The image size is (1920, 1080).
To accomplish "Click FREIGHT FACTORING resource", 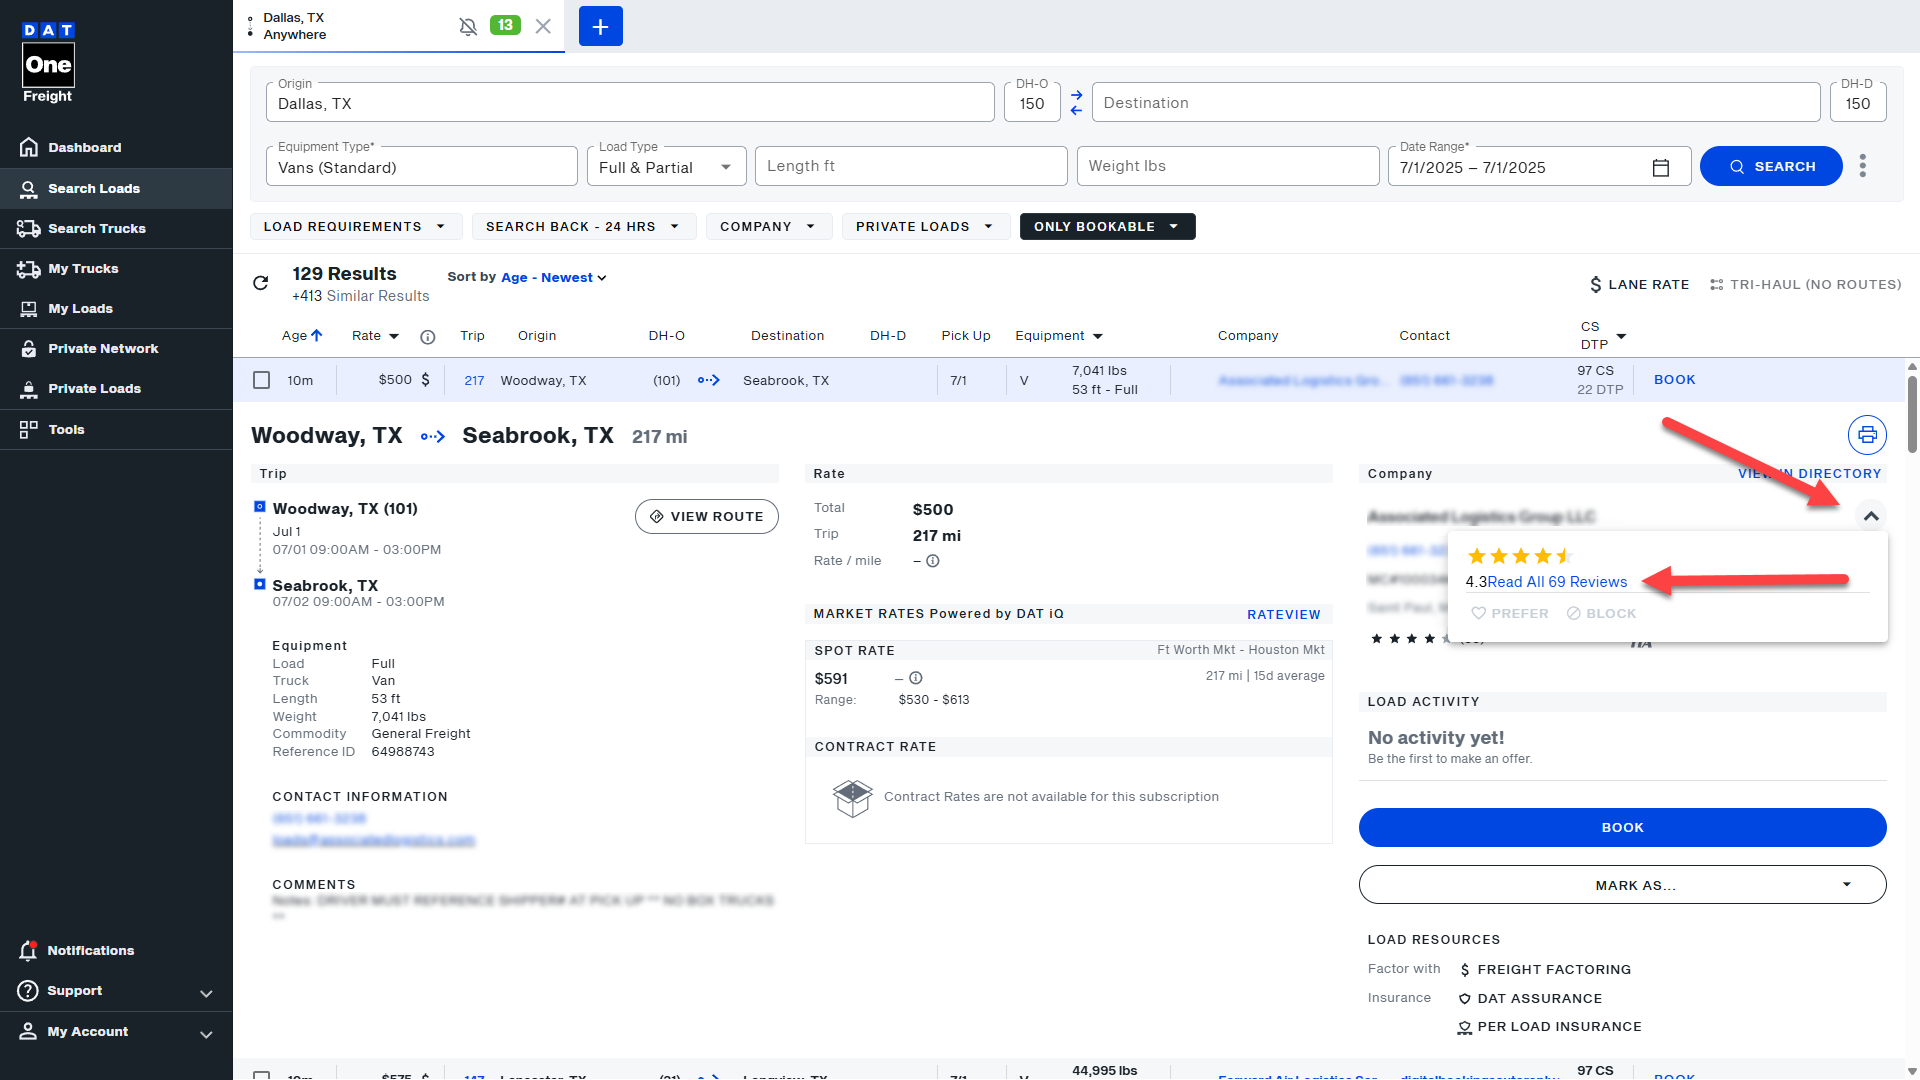I will (x=1545, y=969).
